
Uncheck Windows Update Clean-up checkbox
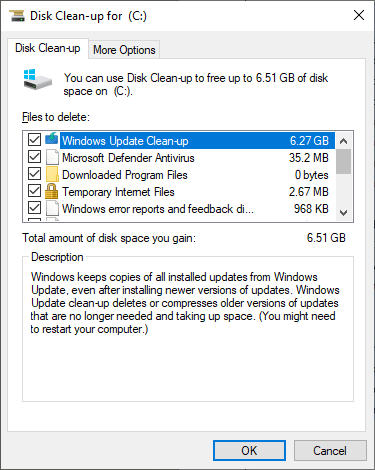coord(35,140)
